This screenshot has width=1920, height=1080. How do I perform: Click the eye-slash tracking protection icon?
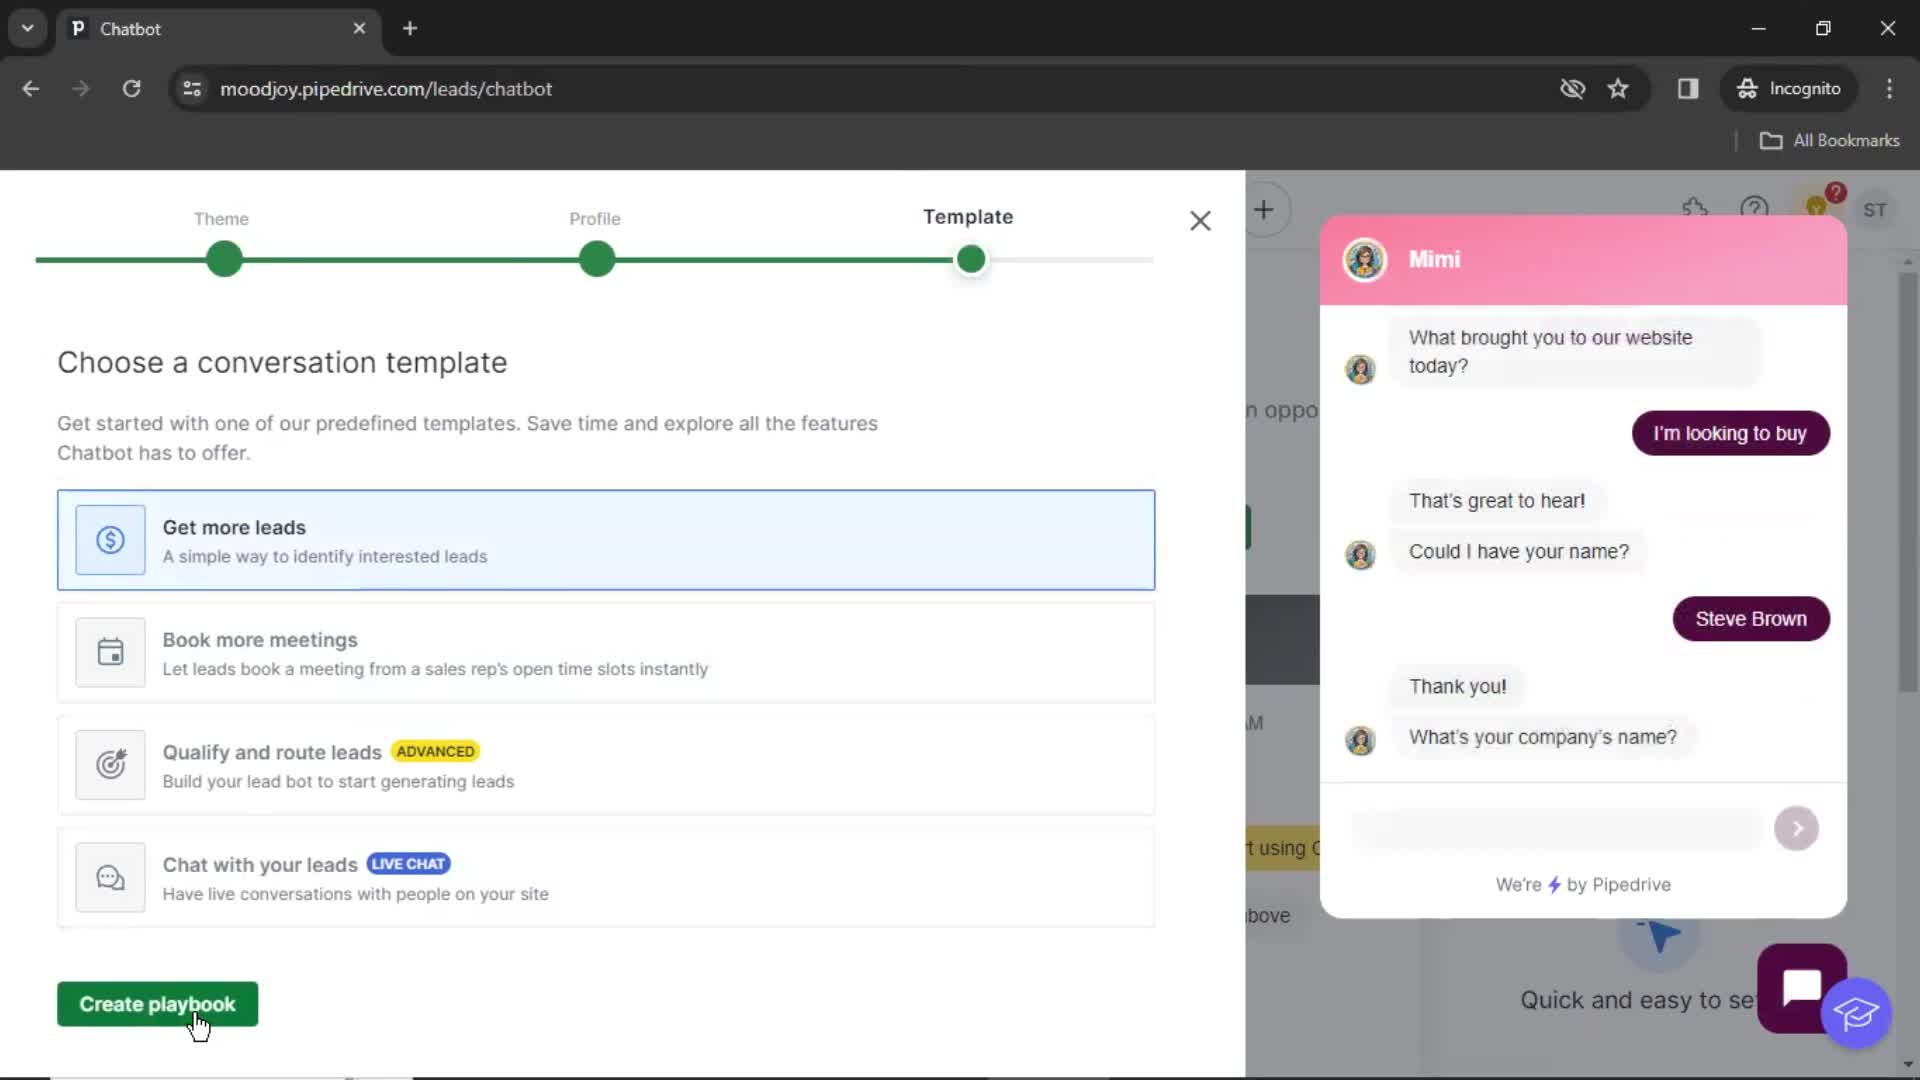pos(1572,89)
